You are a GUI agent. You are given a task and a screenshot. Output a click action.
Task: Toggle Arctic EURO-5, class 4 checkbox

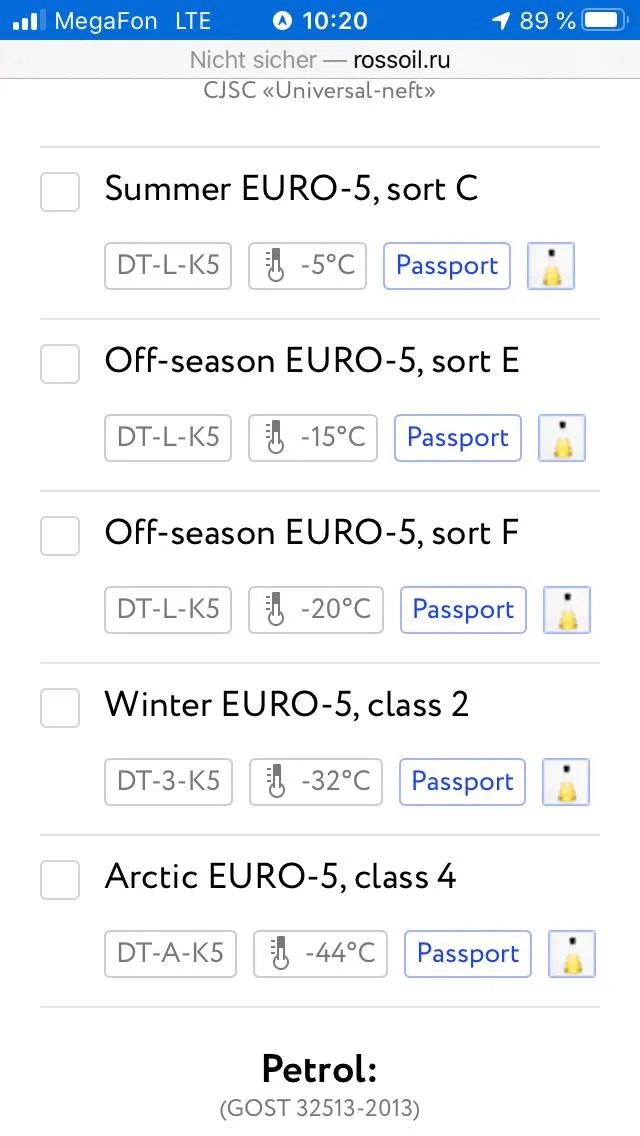pyautogui.click(x=60, y=880)
